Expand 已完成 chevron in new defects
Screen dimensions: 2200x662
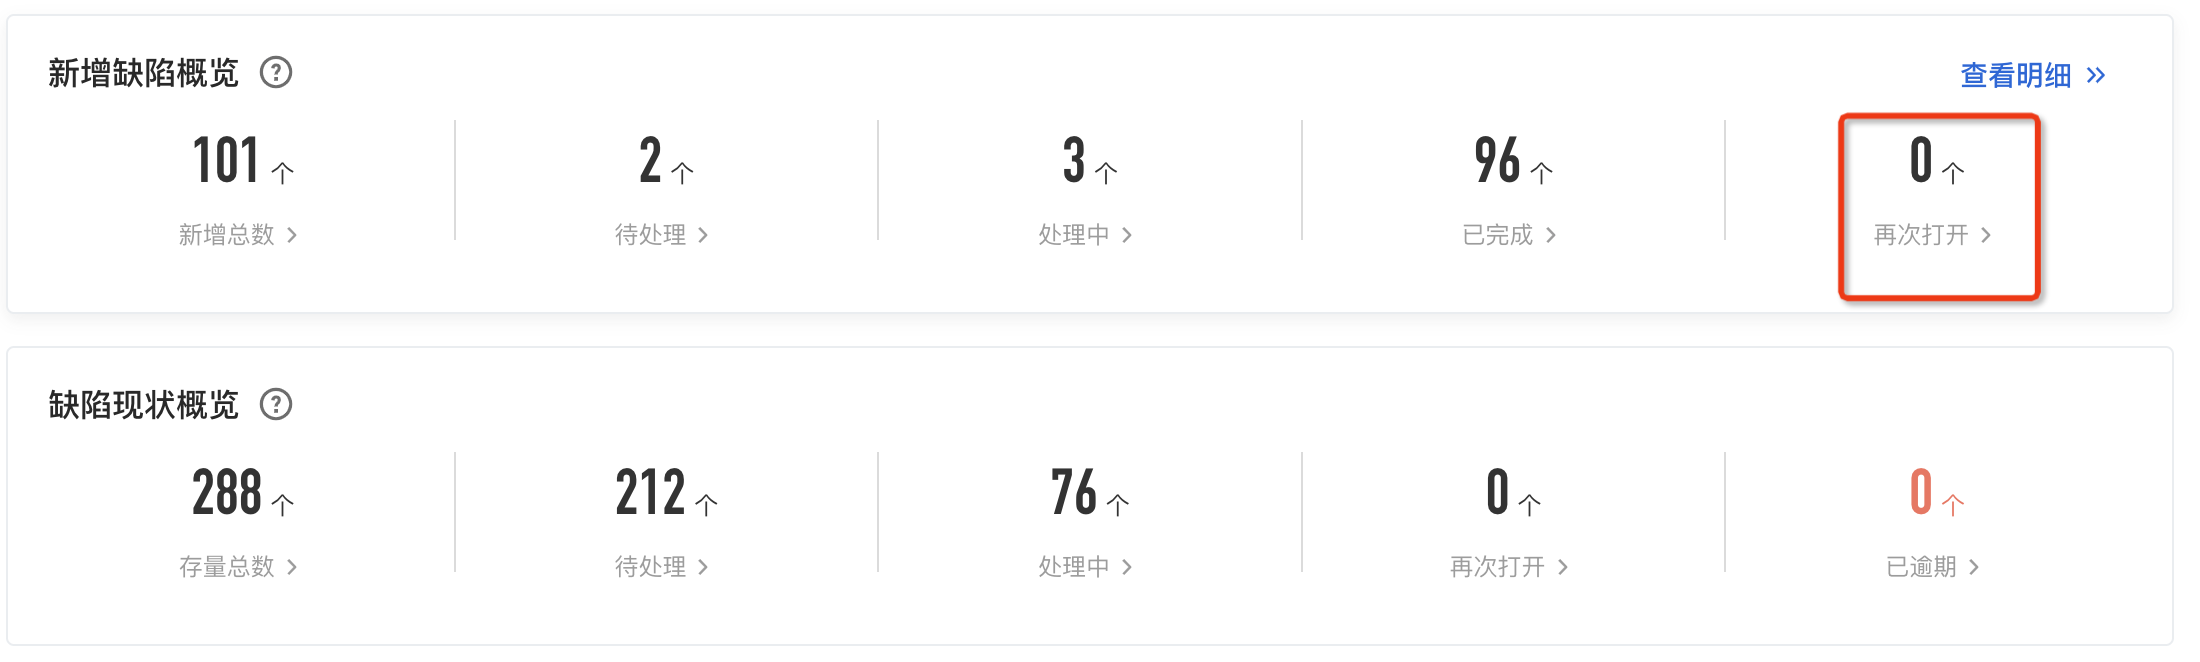point(1551,235)
